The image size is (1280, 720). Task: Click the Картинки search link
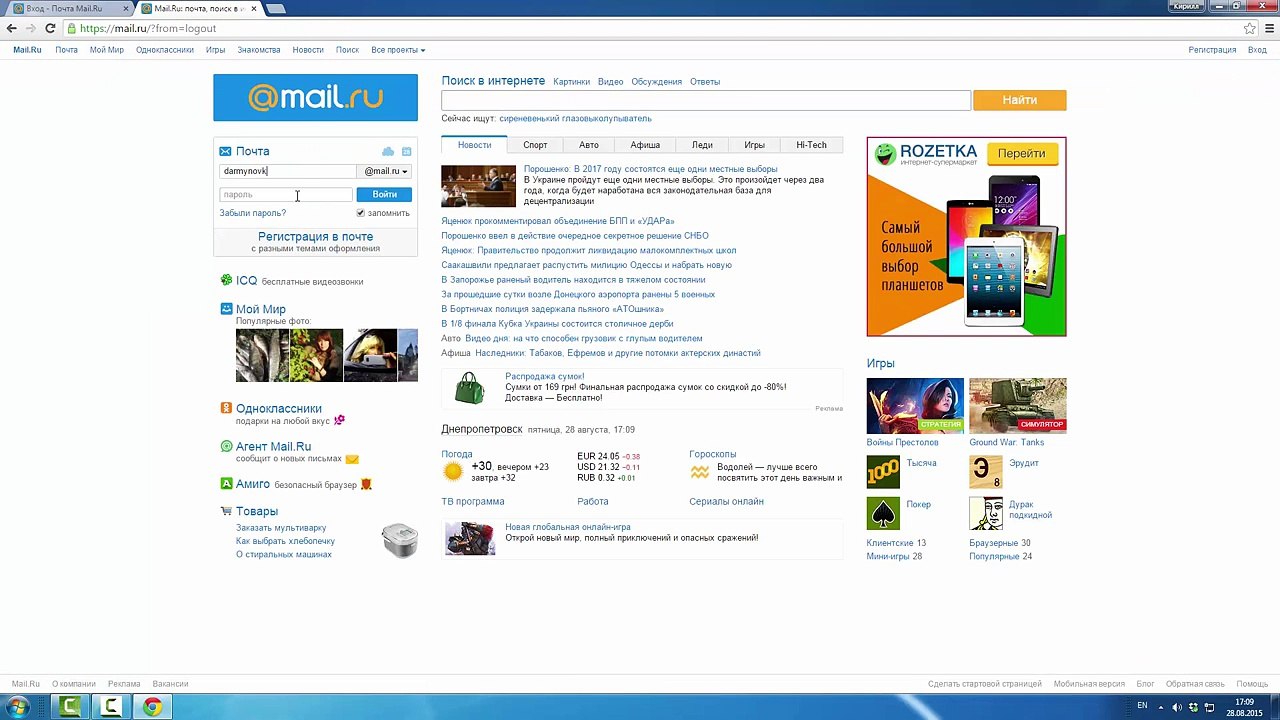tap(571, 82)
